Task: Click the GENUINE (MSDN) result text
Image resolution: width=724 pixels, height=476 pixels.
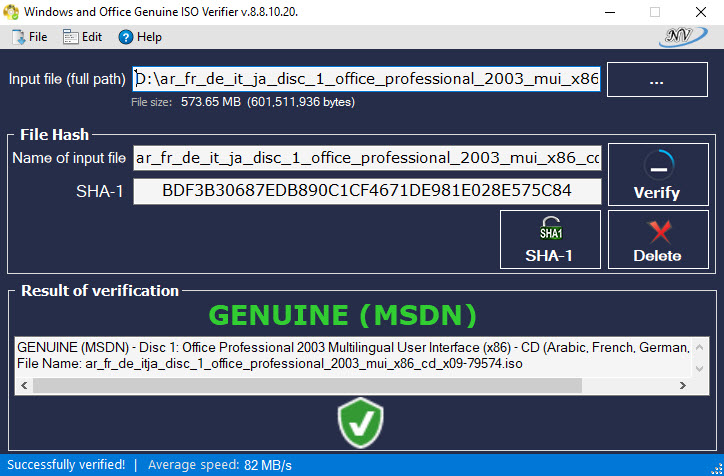Action: click(343, 315)
